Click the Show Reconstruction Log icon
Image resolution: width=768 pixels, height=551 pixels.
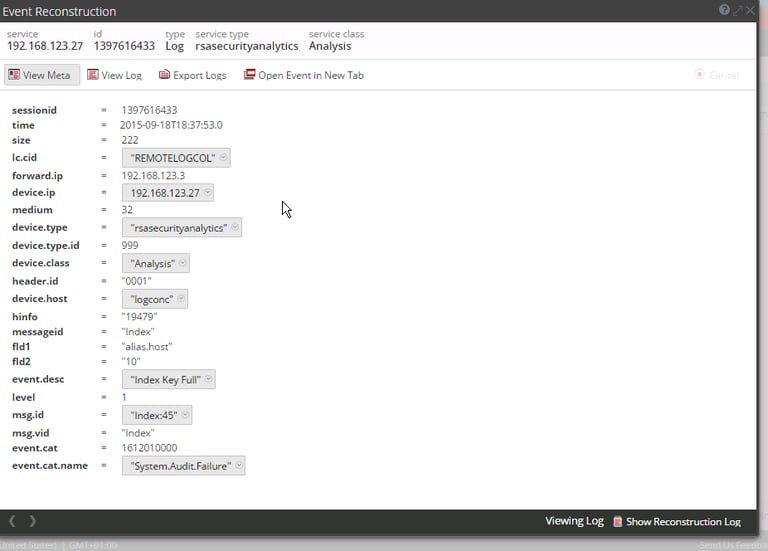tap(618, 522)
